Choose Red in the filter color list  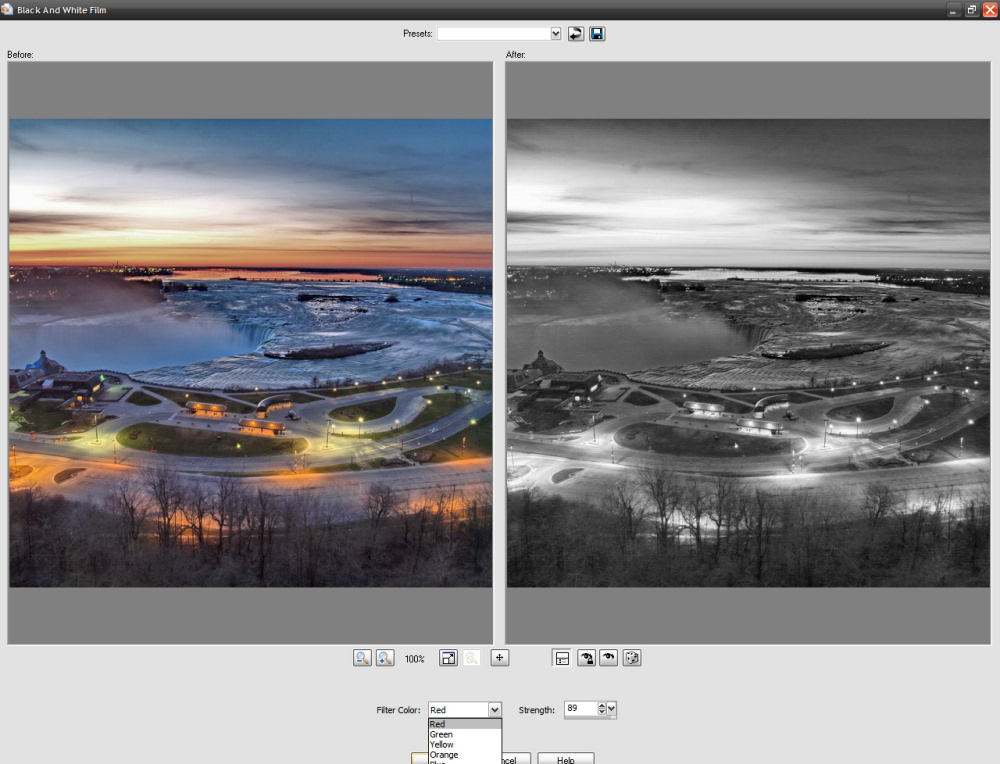(x=465, y=724)
